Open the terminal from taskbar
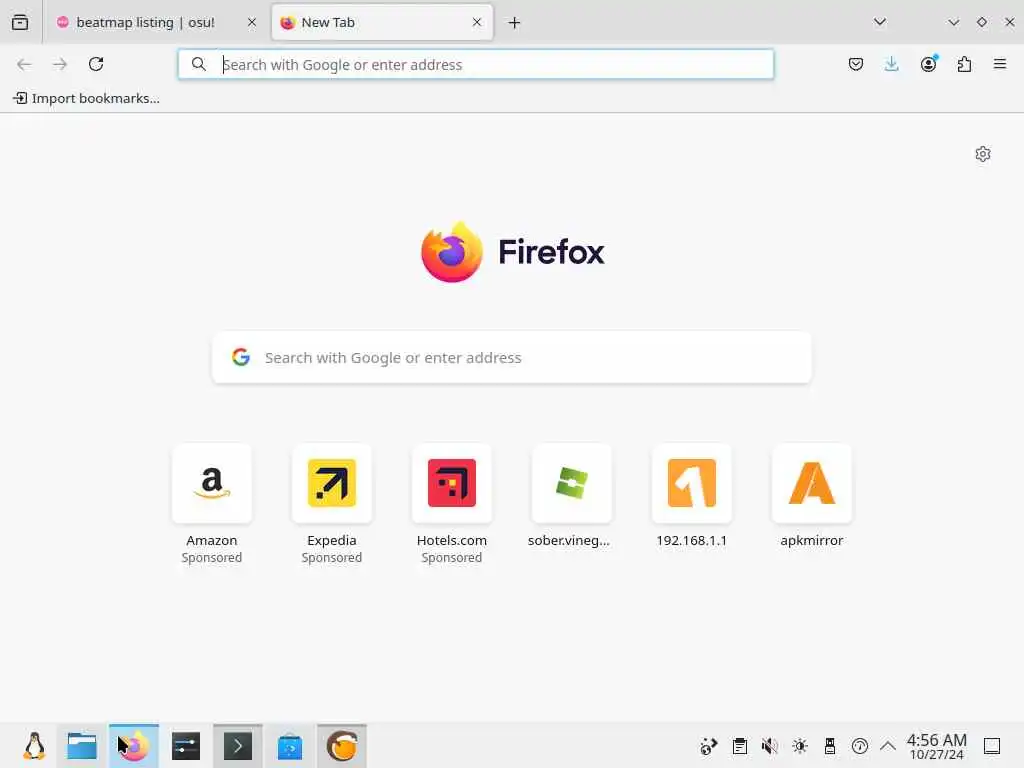The height and width of the screenshot is (768, 1024). point(238,746)
